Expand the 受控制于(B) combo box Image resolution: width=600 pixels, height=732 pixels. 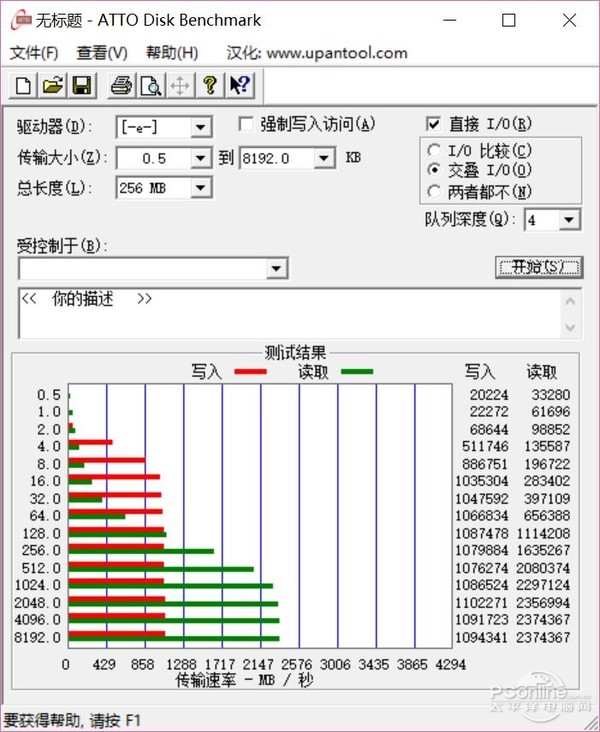(276, 268)
